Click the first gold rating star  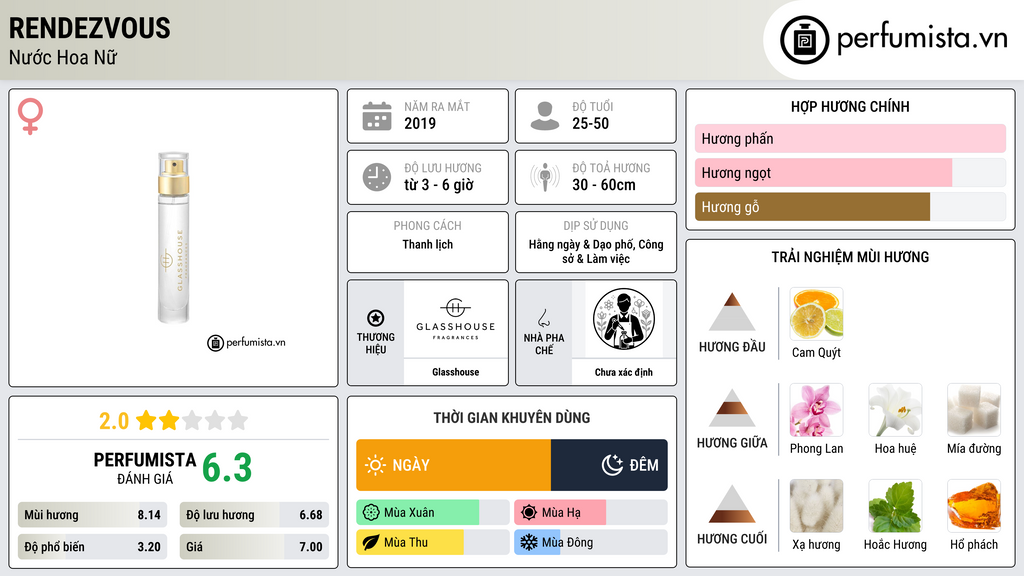[146, 420]
